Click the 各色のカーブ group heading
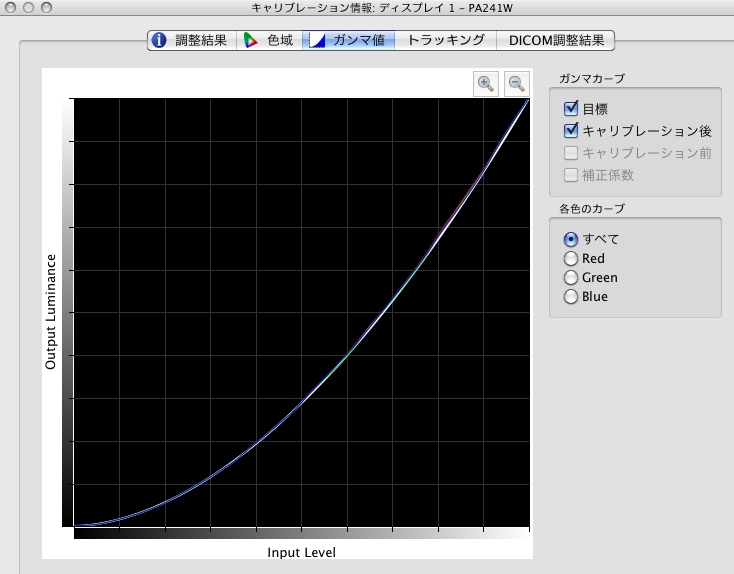This screenshot has height=574, width=734. click(x=592, y=209)
